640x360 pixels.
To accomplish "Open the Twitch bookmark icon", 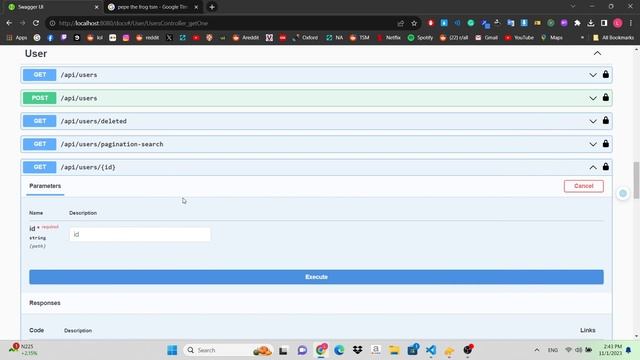I will [64, 38].
